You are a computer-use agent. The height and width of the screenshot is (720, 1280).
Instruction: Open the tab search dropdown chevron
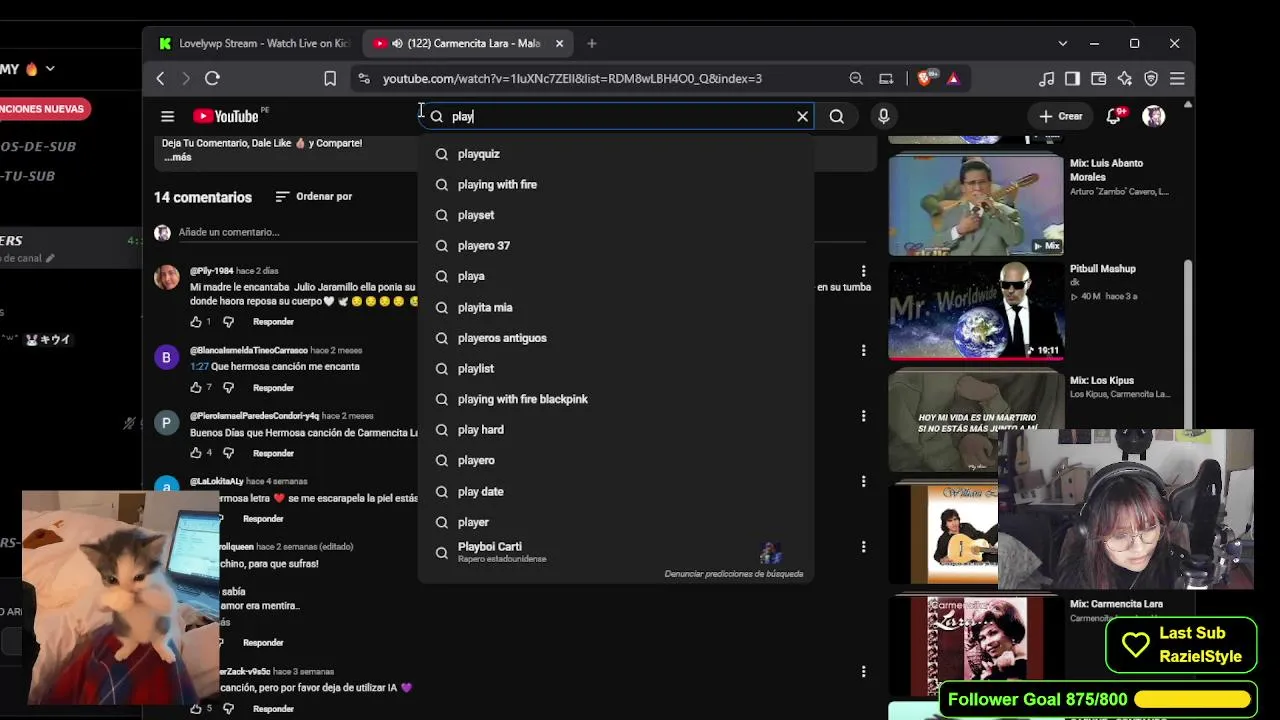tap(1062, 43)
